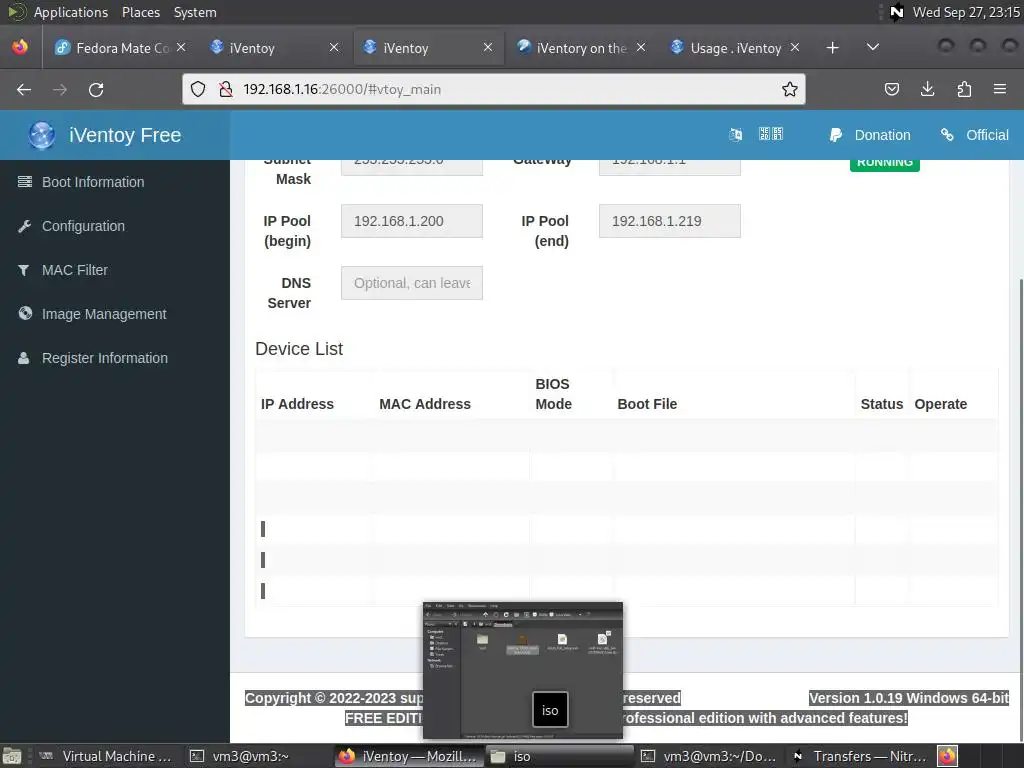Click the insecure connection lock icon

(226, 89)
